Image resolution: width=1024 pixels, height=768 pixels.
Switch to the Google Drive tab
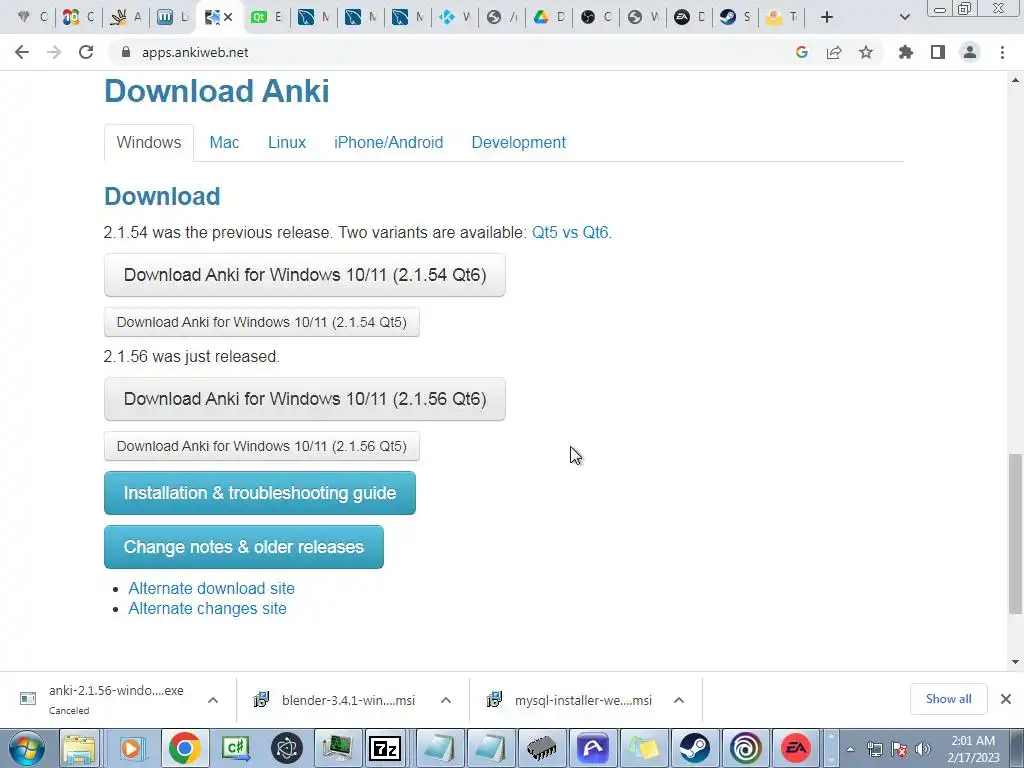pos(549,17)
